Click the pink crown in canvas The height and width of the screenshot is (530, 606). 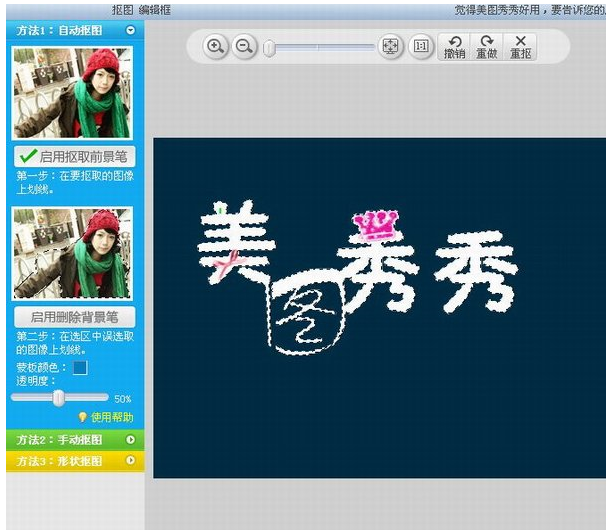[376, 225]
